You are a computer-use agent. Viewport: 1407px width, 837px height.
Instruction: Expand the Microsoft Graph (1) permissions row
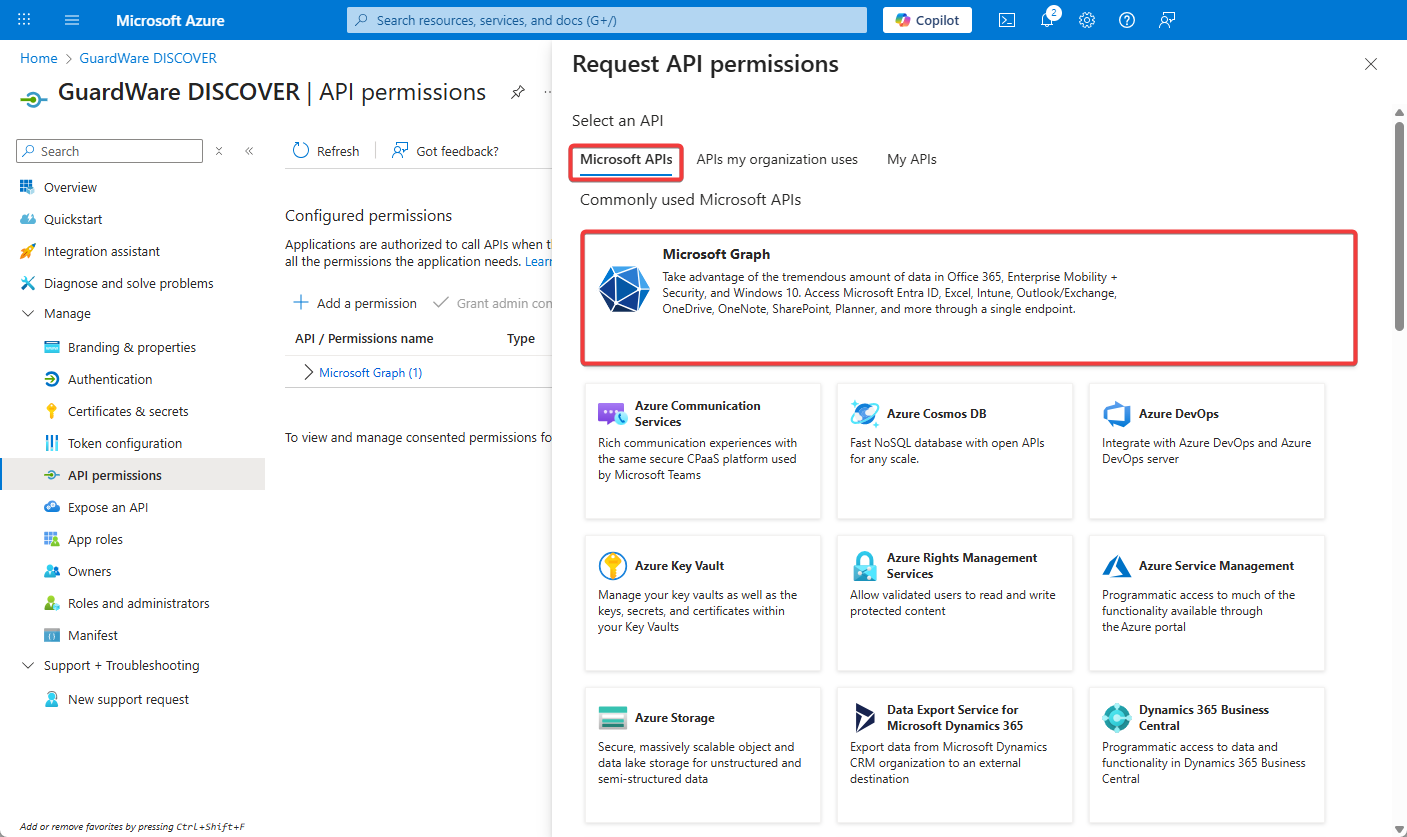point(308,373)
